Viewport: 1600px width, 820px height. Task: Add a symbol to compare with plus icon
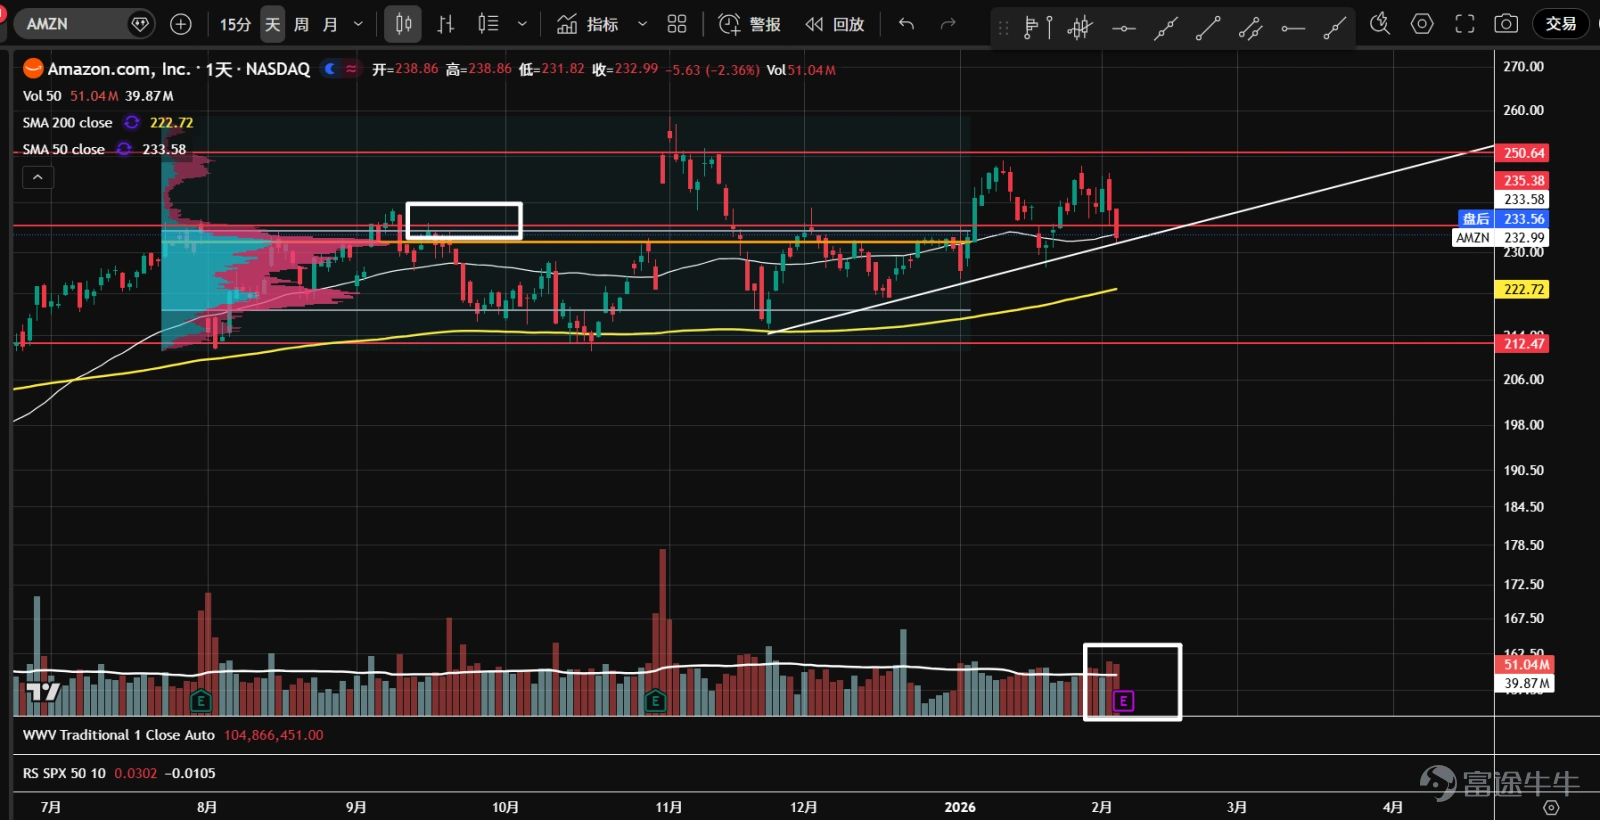181,23
